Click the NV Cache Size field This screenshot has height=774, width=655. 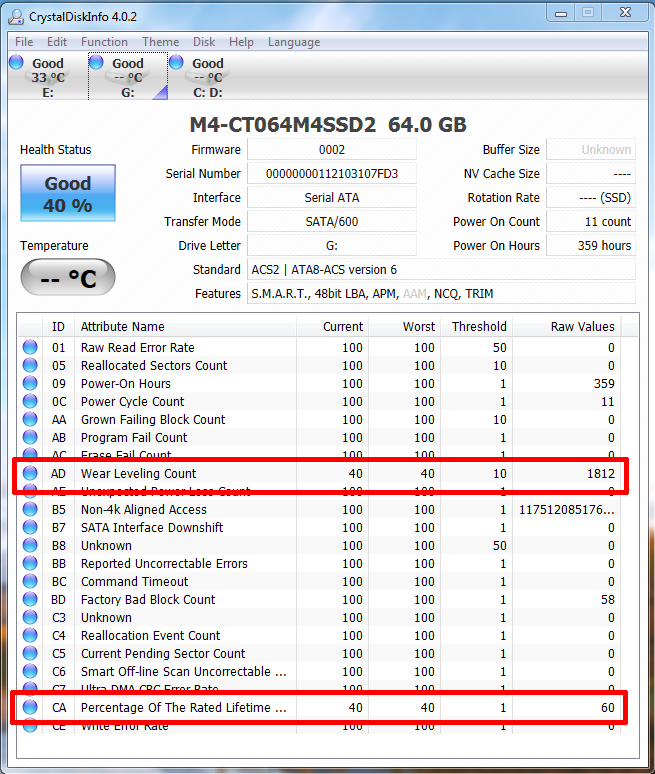pyautogui.click(x=591, y=174)
